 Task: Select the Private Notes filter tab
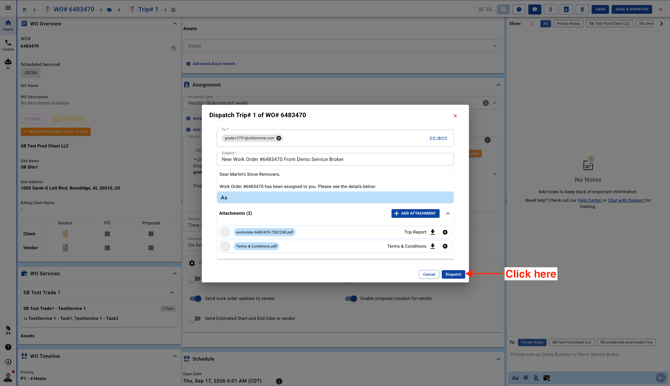(x=568, y=24)
